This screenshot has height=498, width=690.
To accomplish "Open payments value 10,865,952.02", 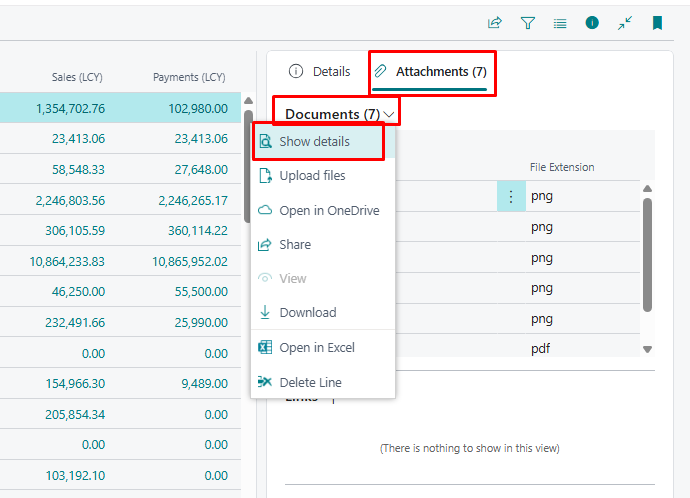I will pyautogui.click(x=190, y=262).
